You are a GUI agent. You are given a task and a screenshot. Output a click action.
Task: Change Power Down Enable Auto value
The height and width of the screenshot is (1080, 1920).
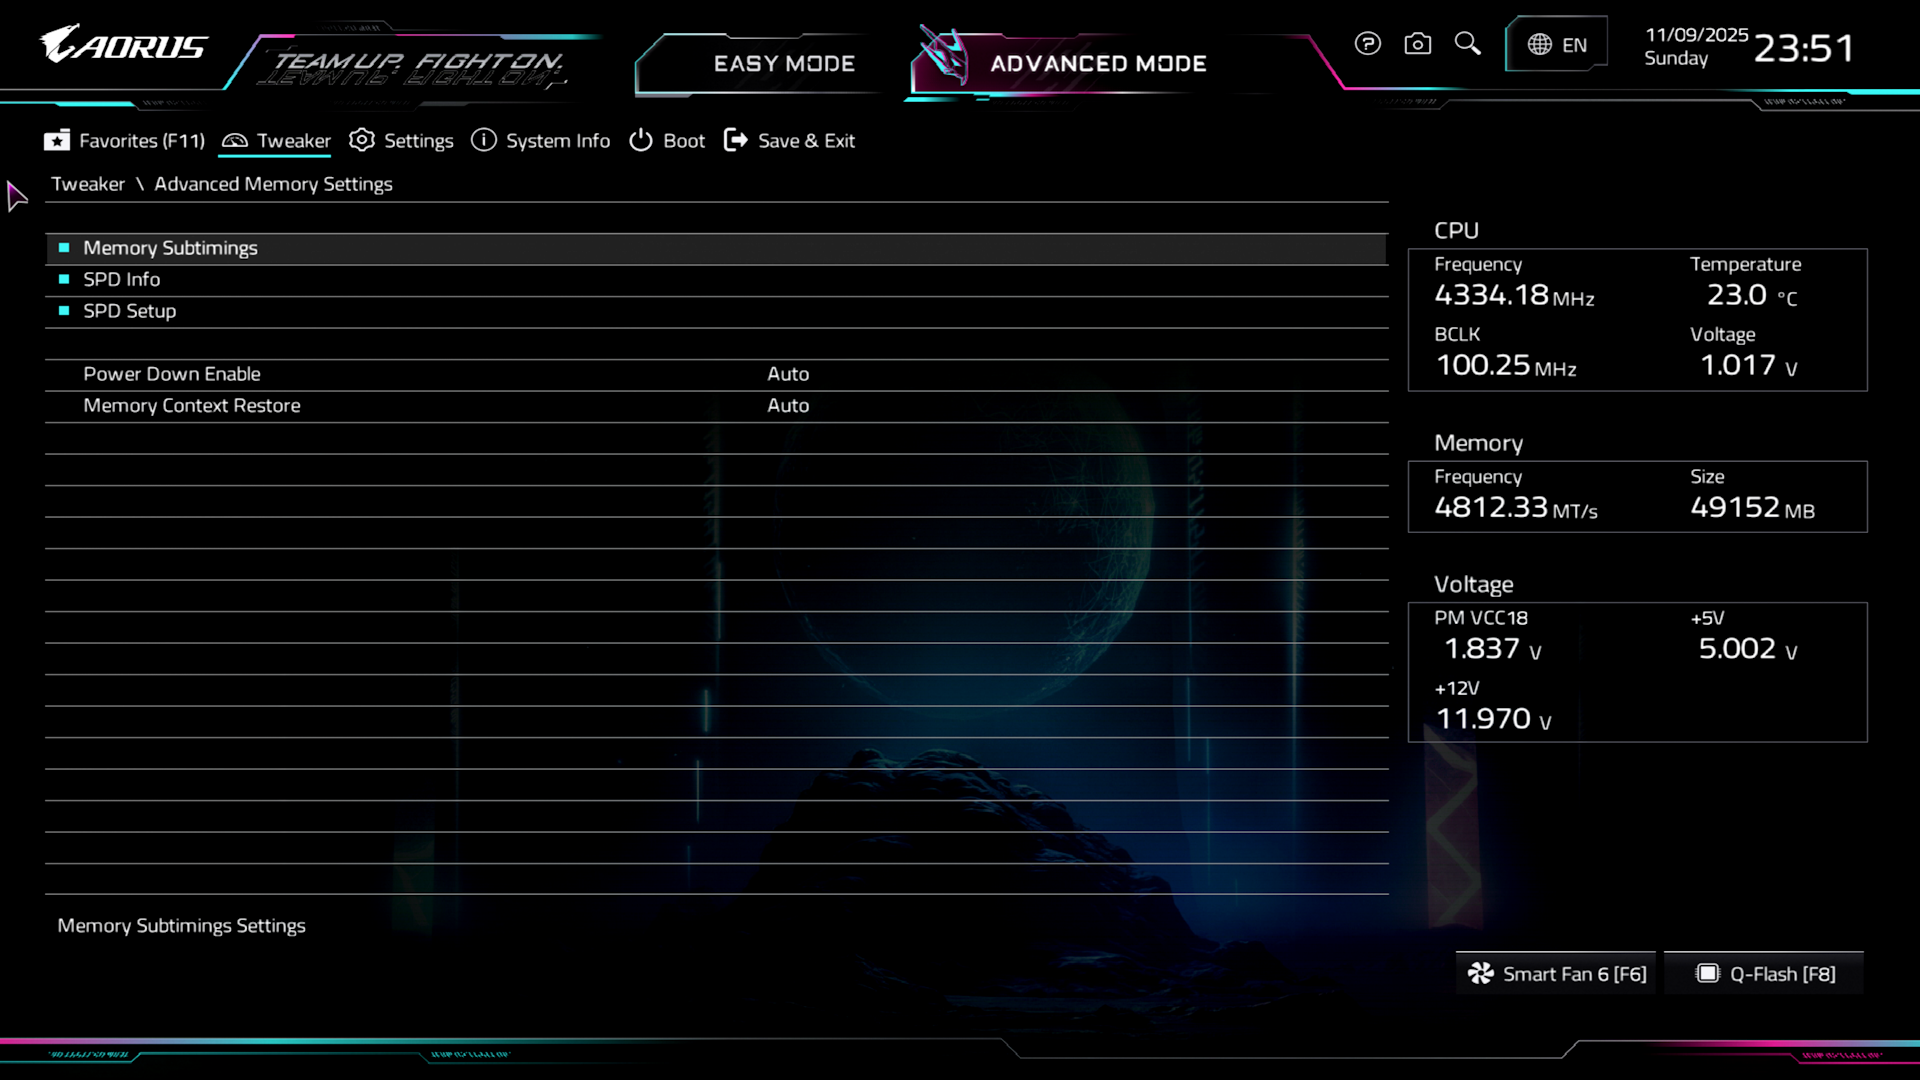pyautogui.click(x=788, y=374)
